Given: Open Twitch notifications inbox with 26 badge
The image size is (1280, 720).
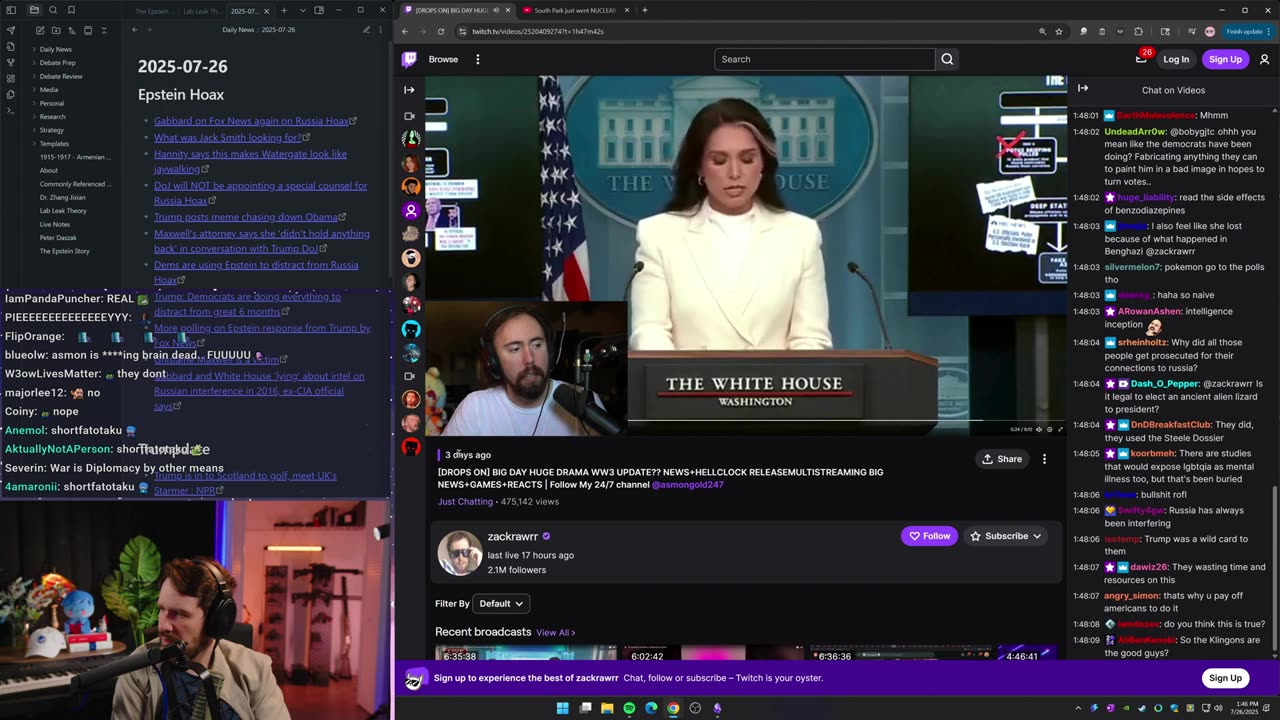Looking at the screenshot, I should point(1141,58).
